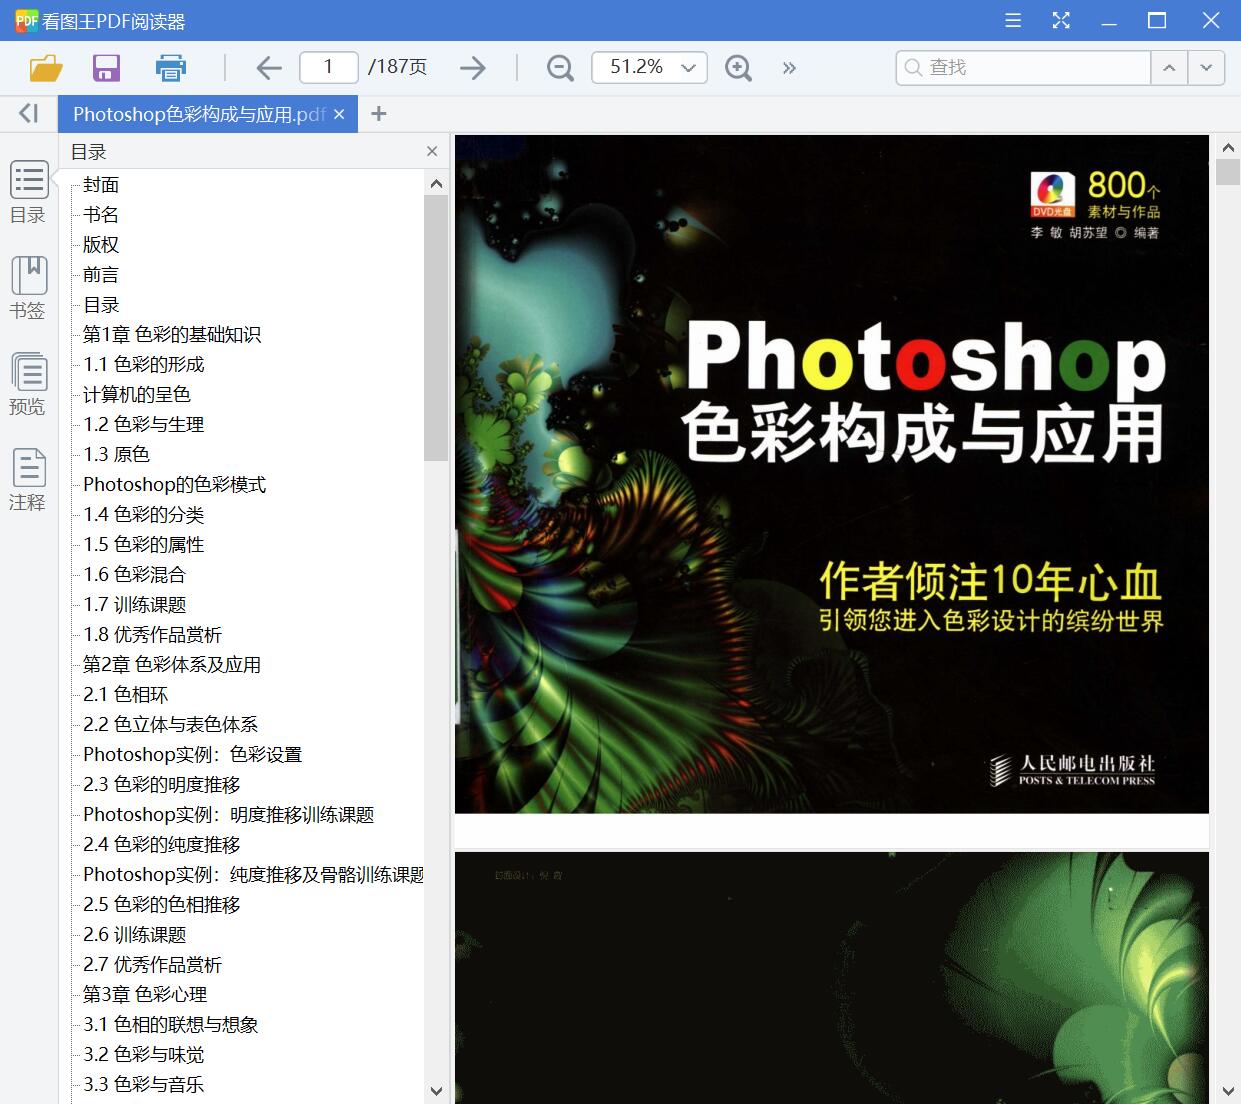Open the 目录 sidebar panel icon
The width and height of the screenshot is (1241, 1104).
[29, 192]
